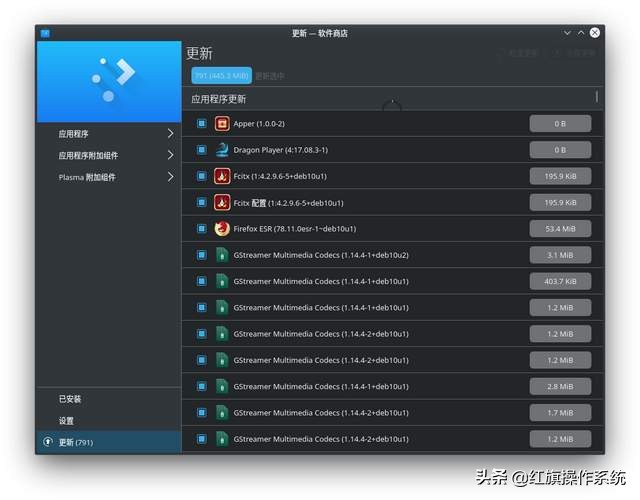Click the 195.9 KiB button on the Fcitx 配置 row

point(560,202)
